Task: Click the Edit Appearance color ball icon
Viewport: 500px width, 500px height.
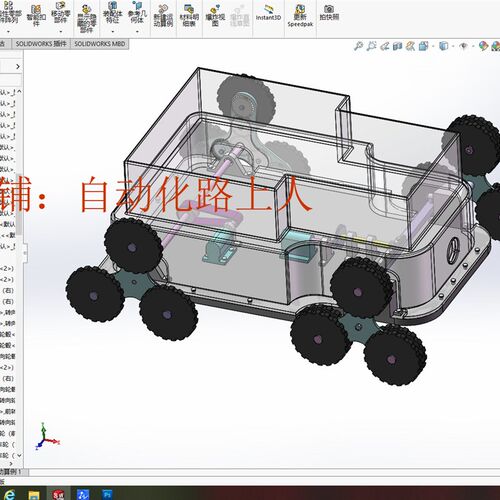Action: coord(483,46)
